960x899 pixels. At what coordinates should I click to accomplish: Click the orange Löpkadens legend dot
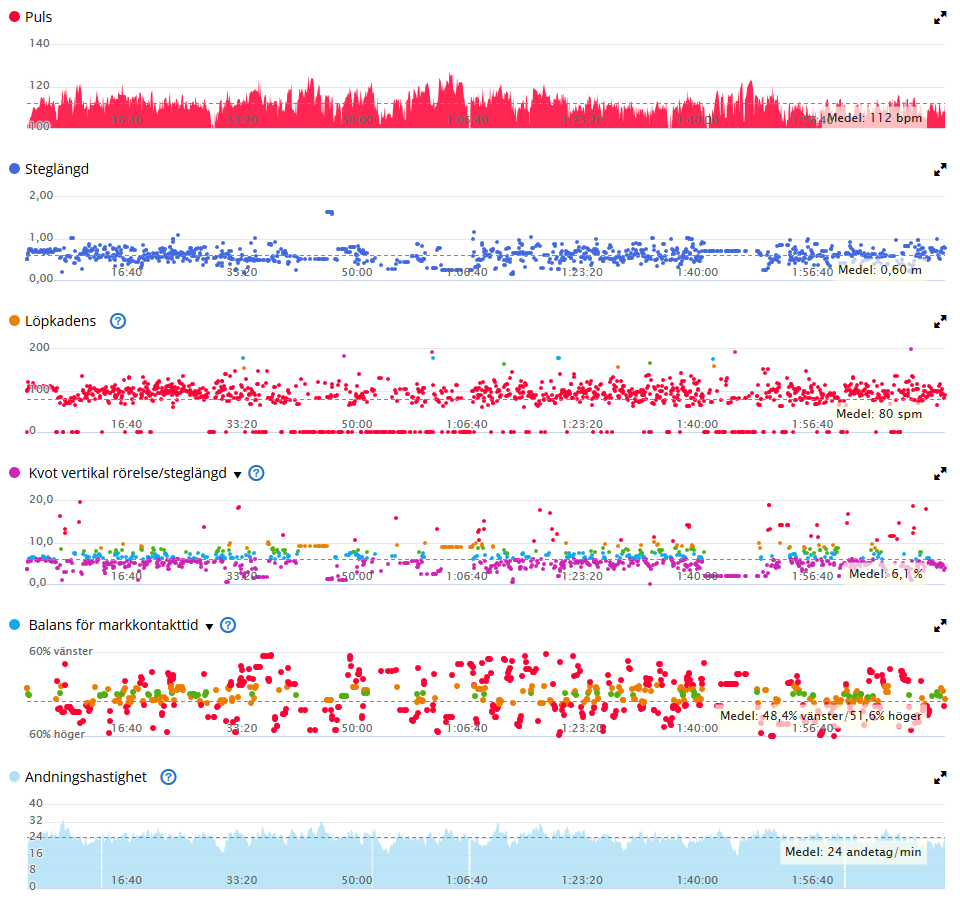point(15,320)
